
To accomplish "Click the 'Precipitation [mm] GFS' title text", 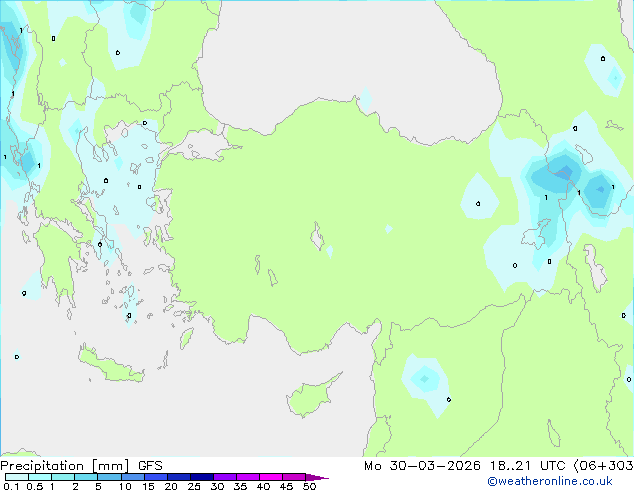I will [81, 466].
